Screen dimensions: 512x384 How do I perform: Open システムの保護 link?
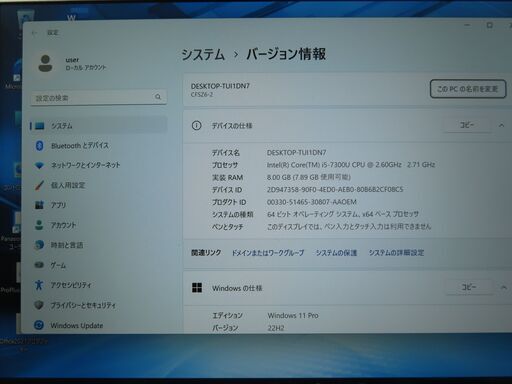point(336,253)
